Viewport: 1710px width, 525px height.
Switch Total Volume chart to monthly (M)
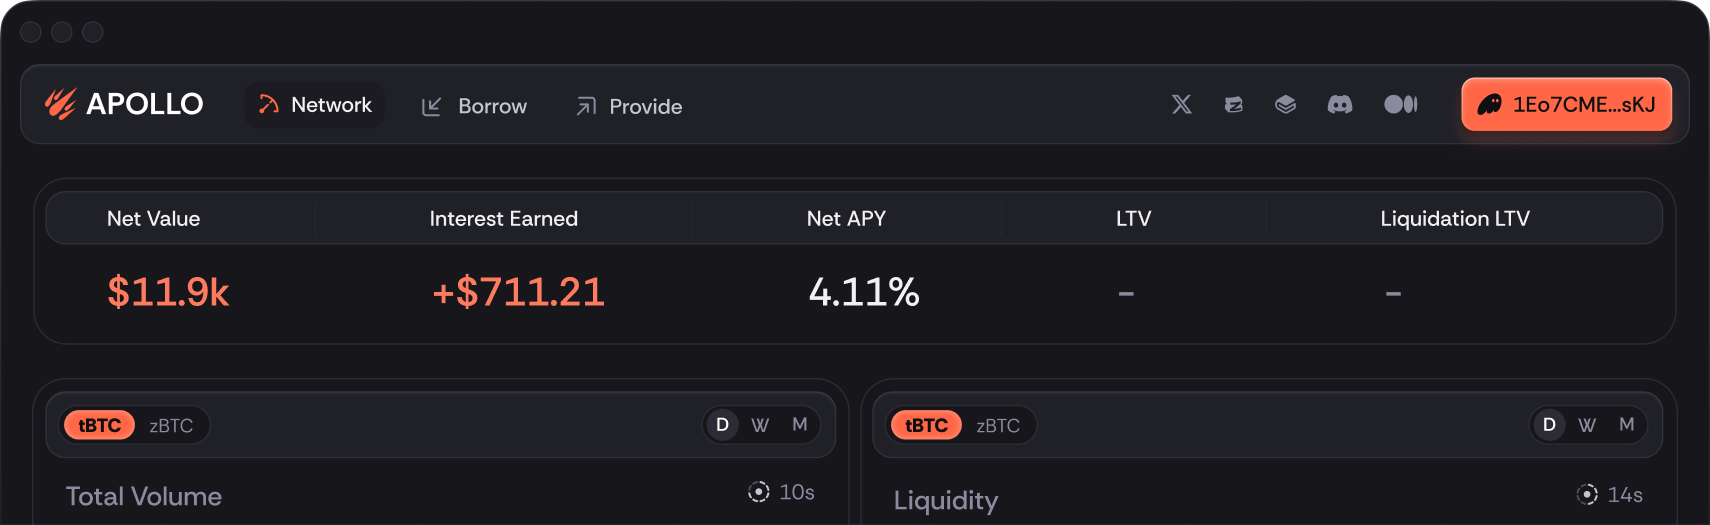coord(800,425)
